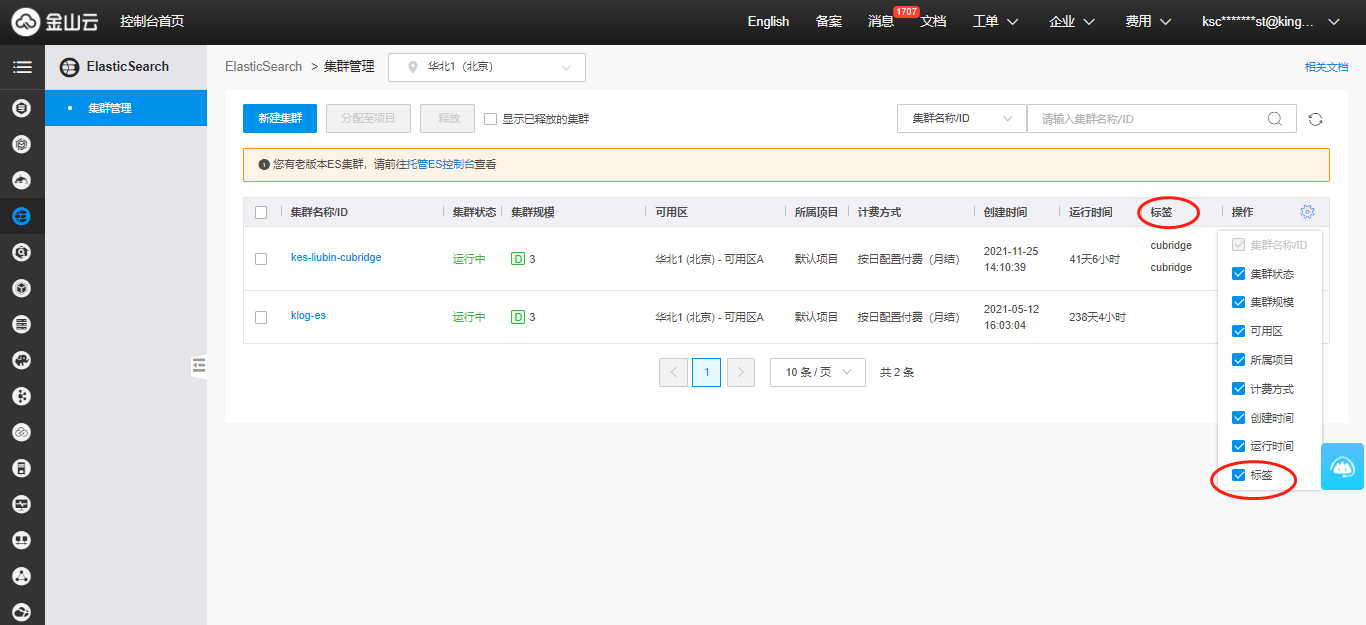The height and width of the screenshot is (625, 1366).
Task: Open the floating customer support icon
Action: point(1342,466)
